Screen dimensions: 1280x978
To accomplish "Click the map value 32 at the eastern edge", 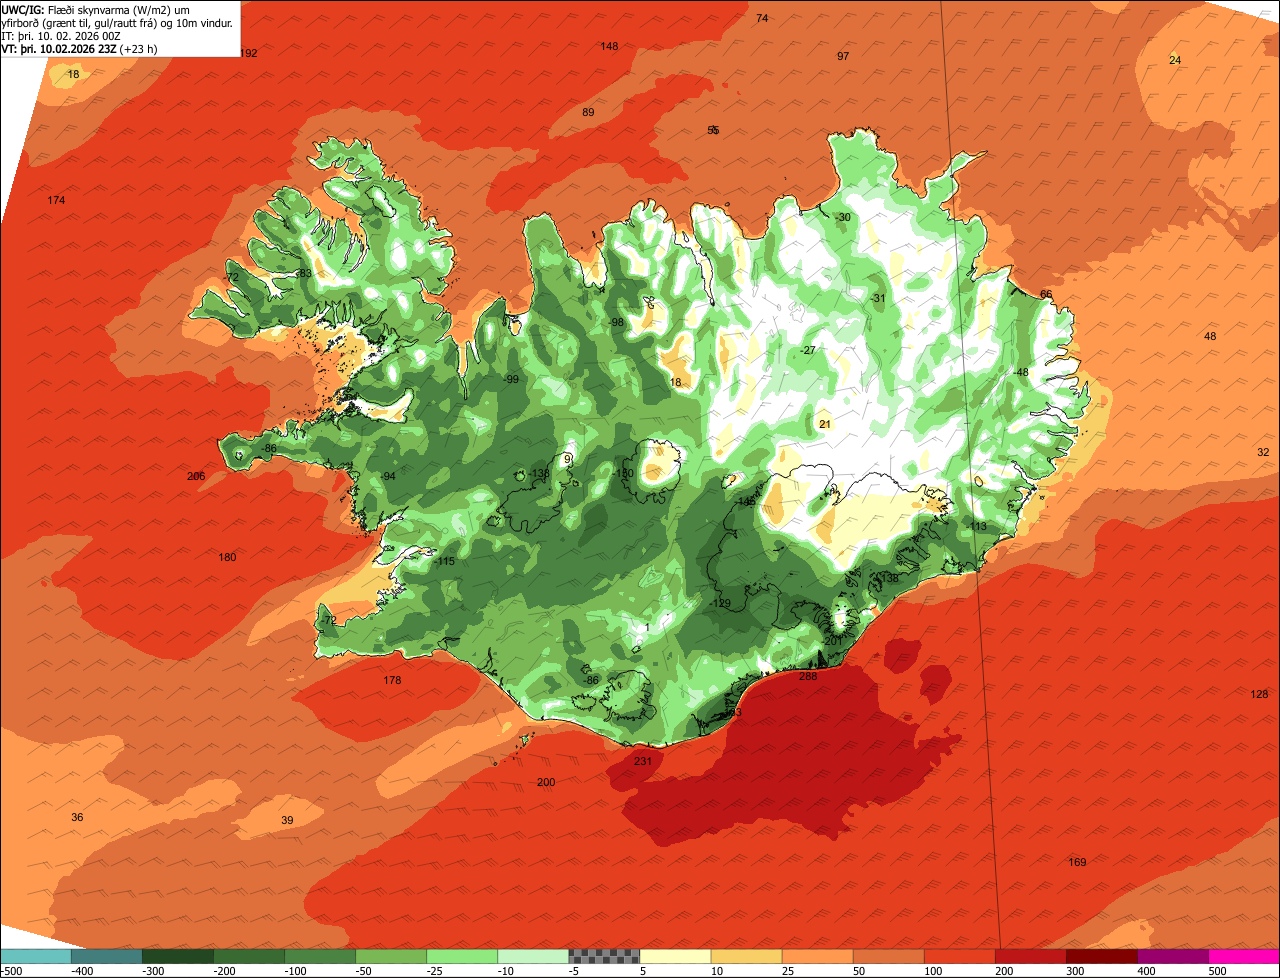I will click(1263, 452).
